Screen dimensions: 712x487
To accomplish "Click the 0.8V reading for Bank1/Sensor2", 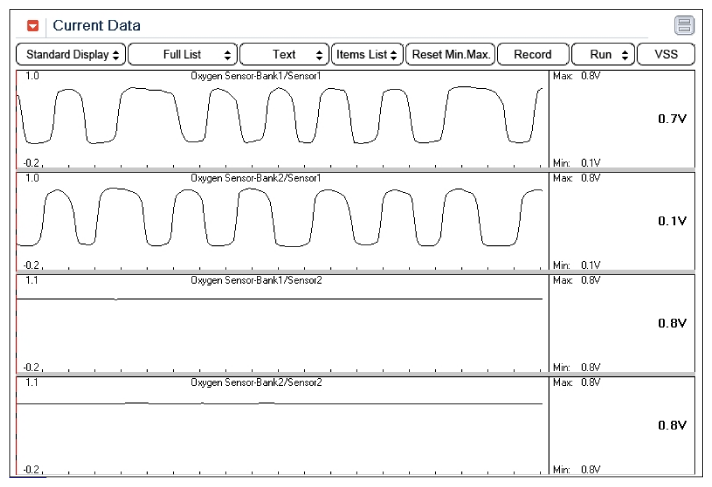I will [671, 323].
